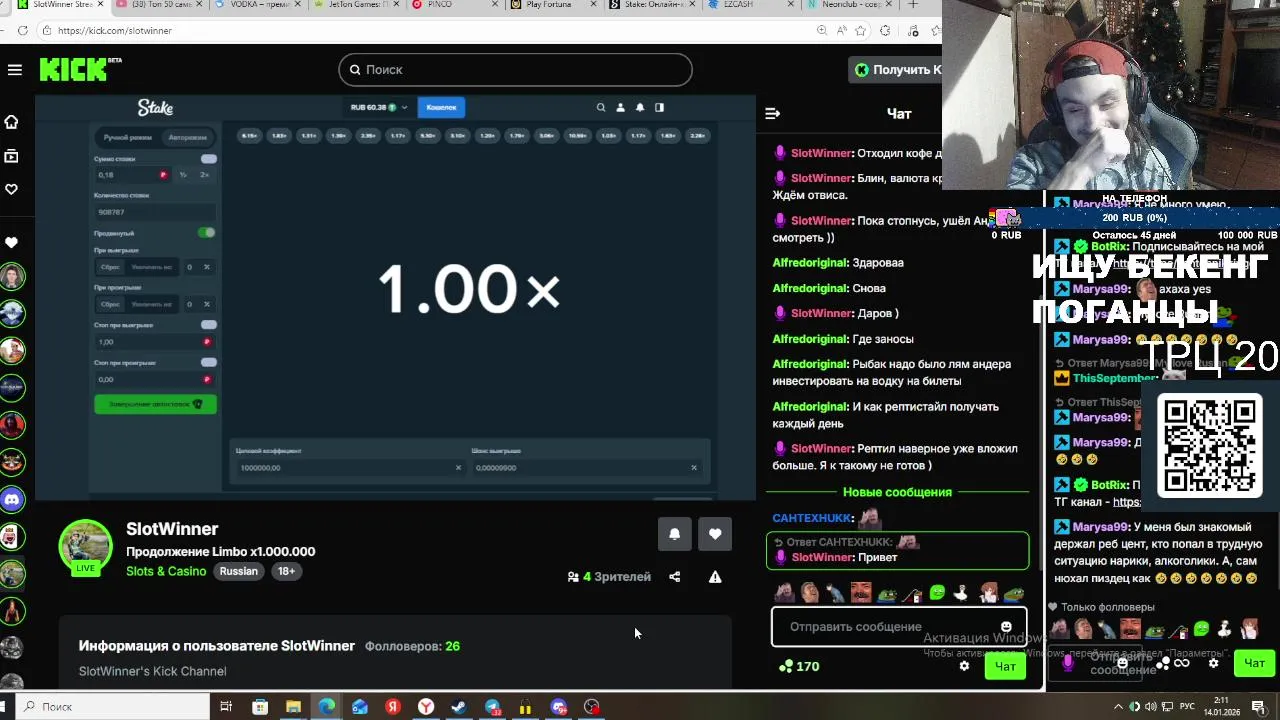Share the SlotWinner stream
This screenshot has height=720, width=1280.
[675, 577]
